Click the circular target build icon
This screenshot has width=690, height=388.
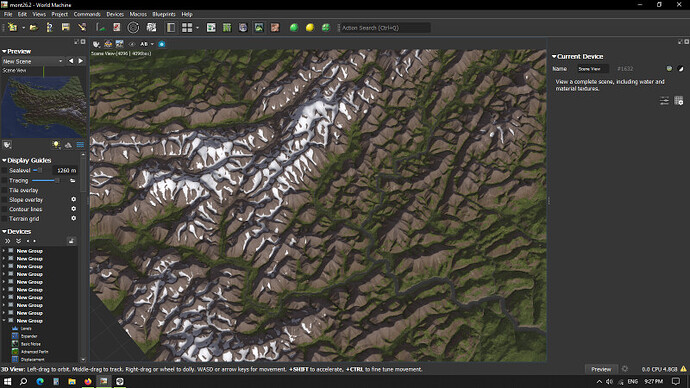click(133, 27)
